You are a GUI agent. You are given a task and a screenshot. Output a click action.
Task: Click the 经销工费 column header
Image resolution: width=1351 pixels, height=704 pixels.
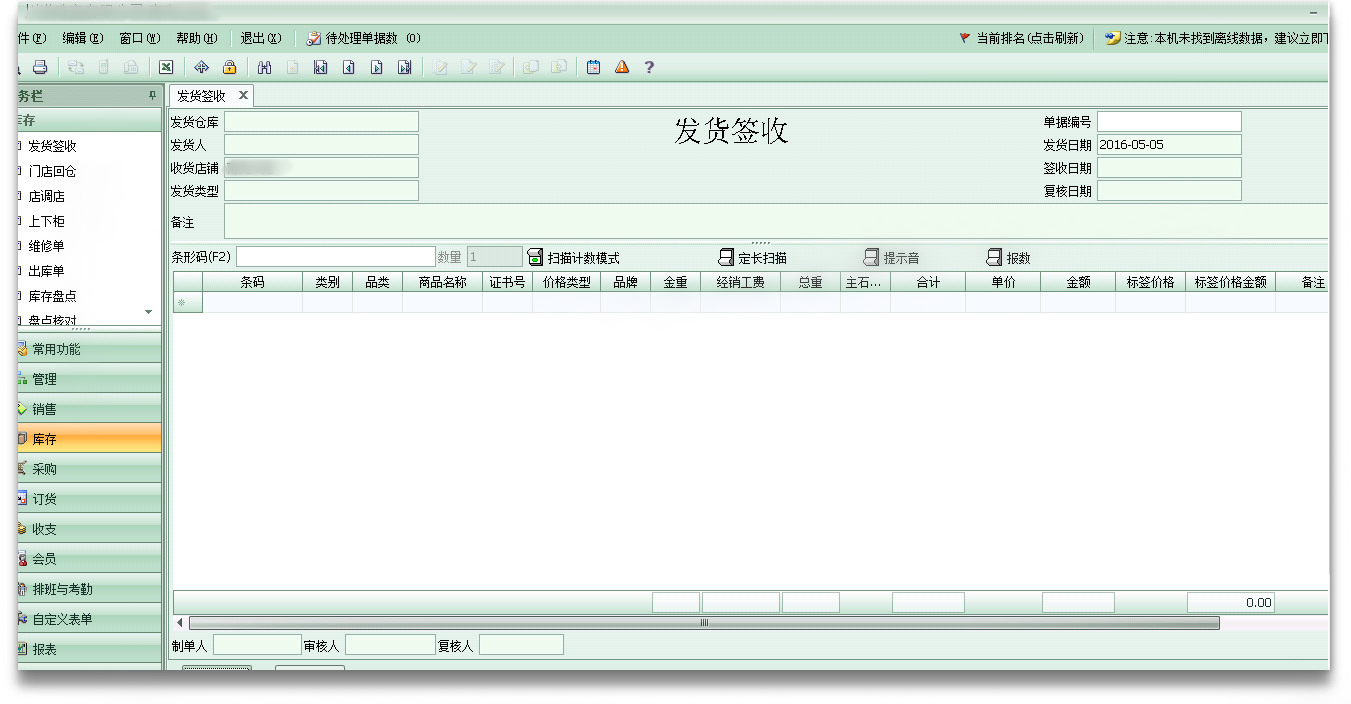tap(740, 282)
